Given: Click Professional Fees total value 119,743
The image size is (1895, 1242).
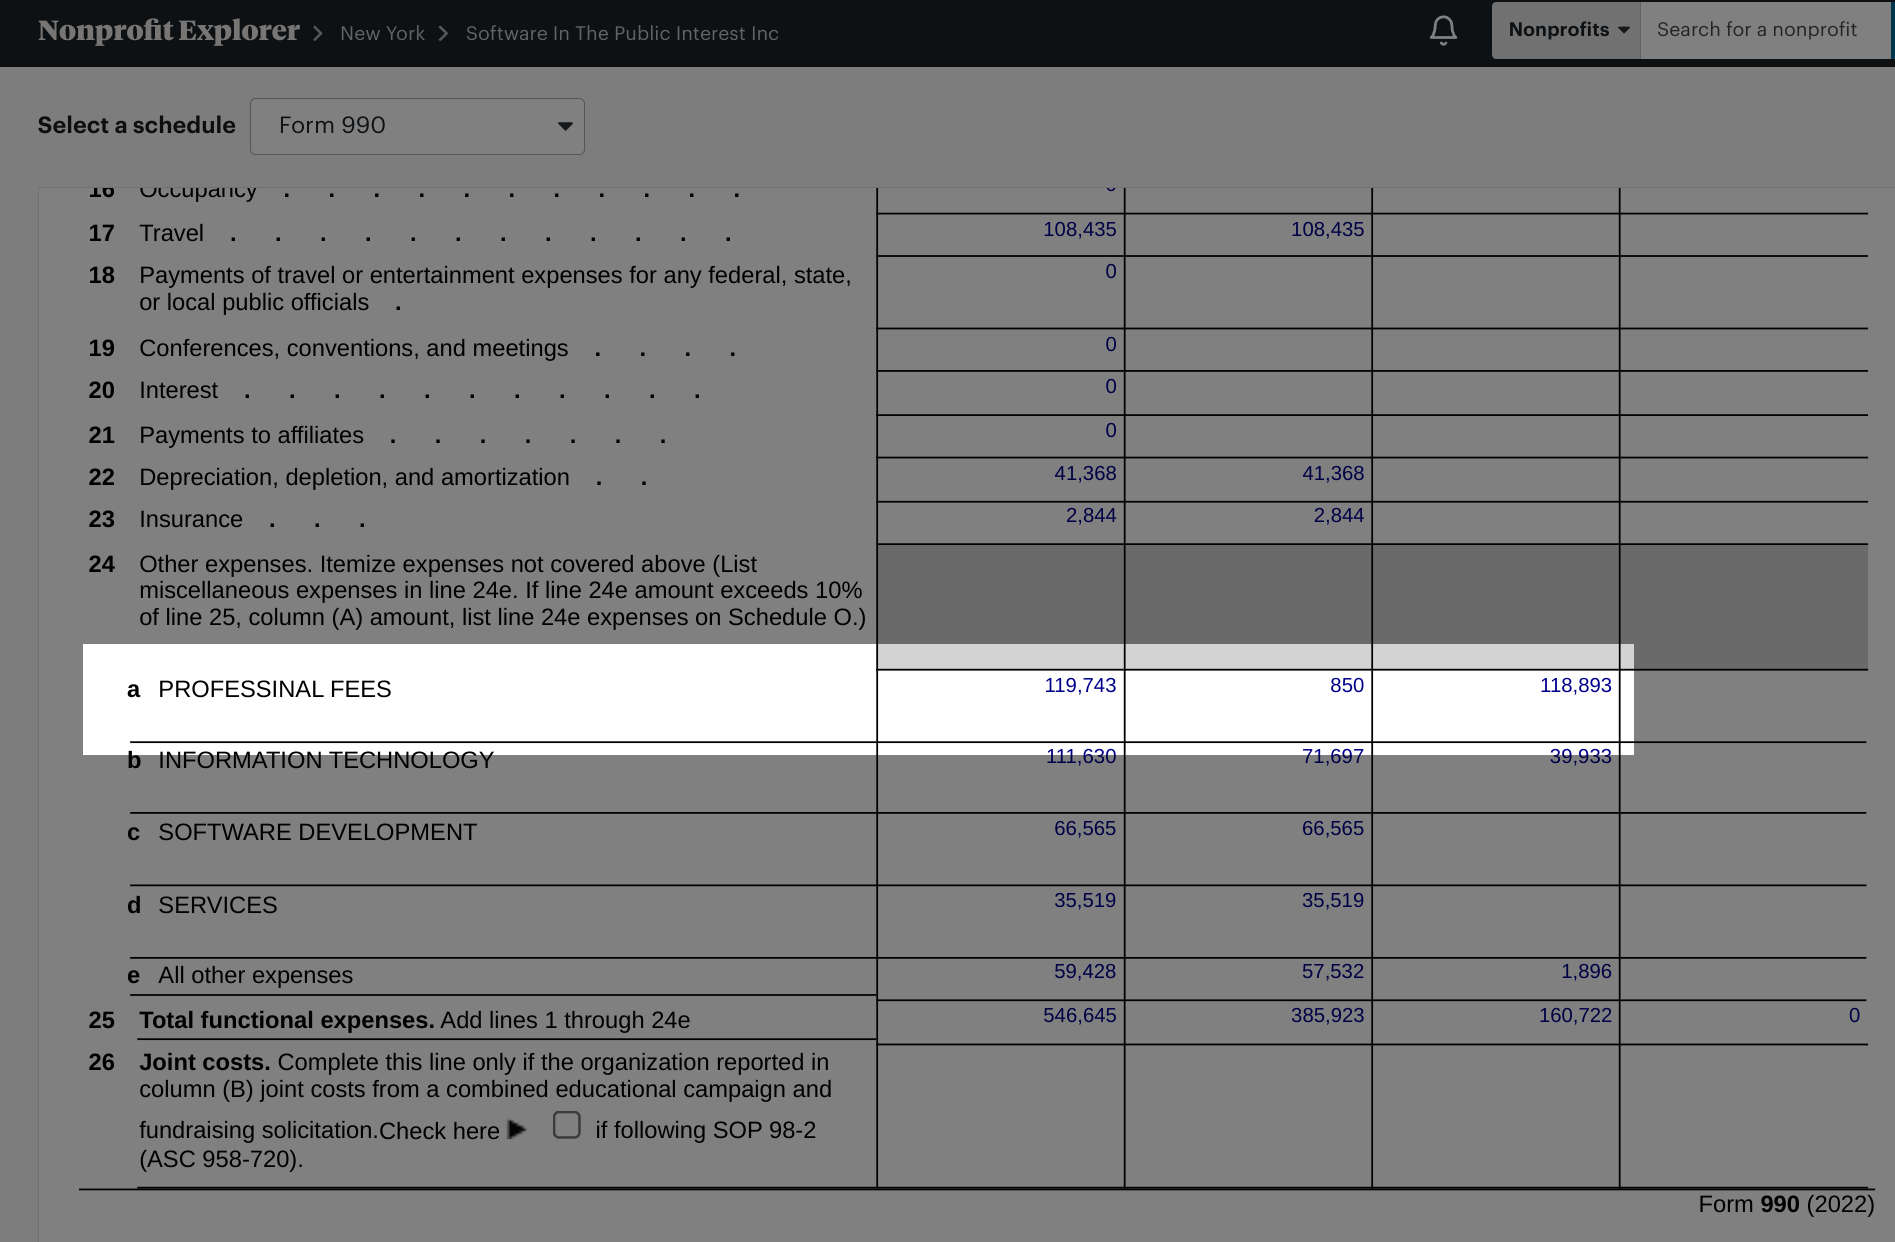Looking at the screenshot, I should (1079, 685).
